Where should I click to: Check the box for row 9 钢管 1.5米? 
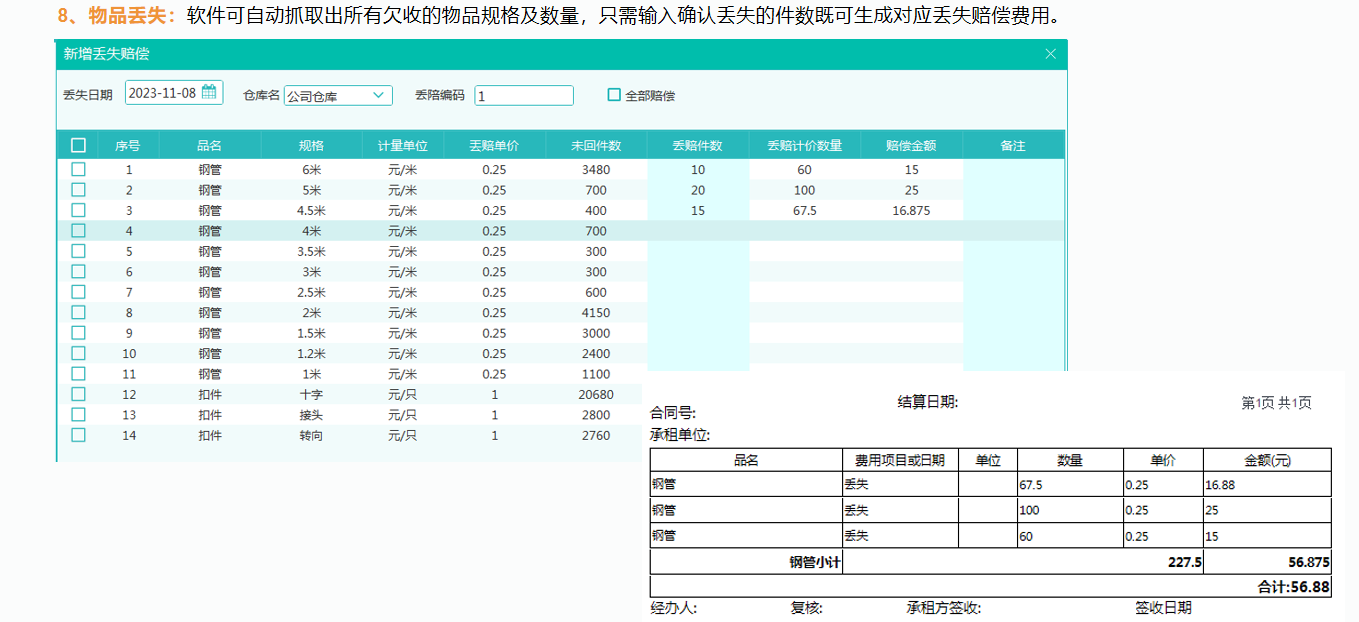click(x=78, y=333)
